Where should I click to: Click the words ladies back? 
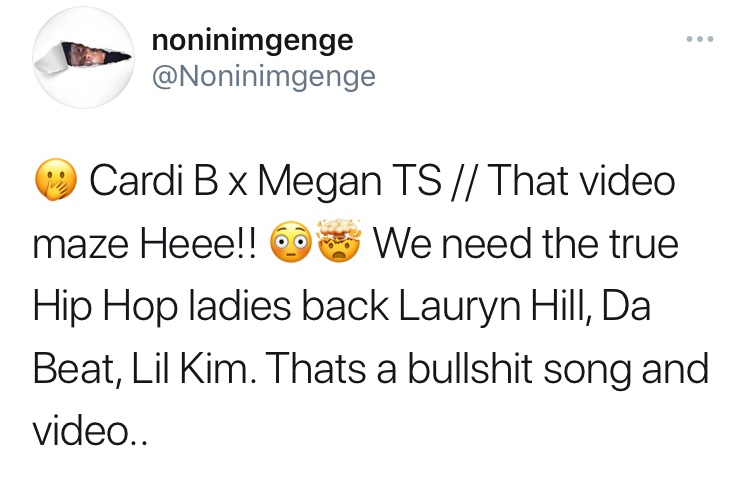tap(289, 306)
